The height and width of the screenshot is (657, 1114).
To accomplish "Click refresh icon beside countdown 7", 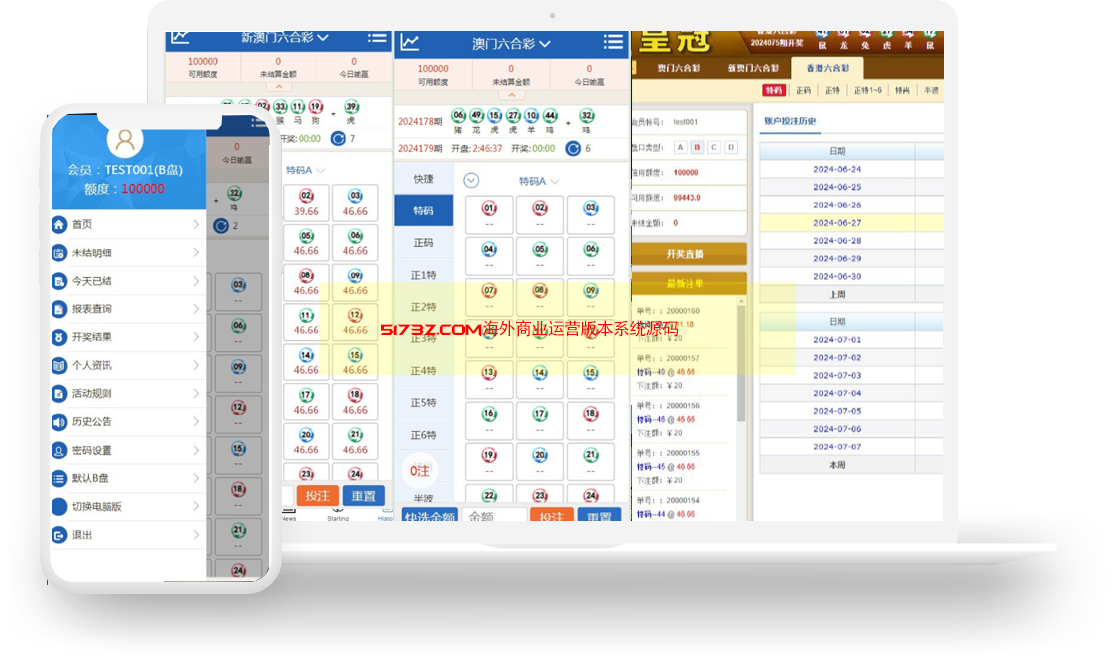I will (338, 139).
